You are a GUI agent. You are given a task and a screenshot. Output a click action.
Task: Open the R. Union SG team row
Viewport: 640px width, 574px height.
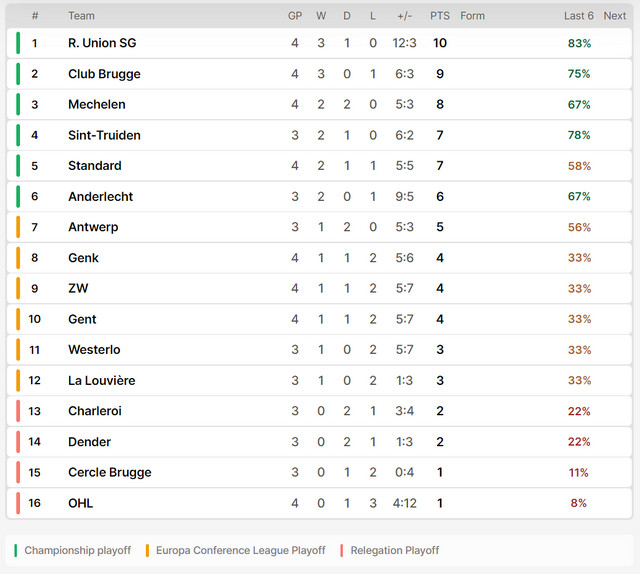(x=319, y=43)
